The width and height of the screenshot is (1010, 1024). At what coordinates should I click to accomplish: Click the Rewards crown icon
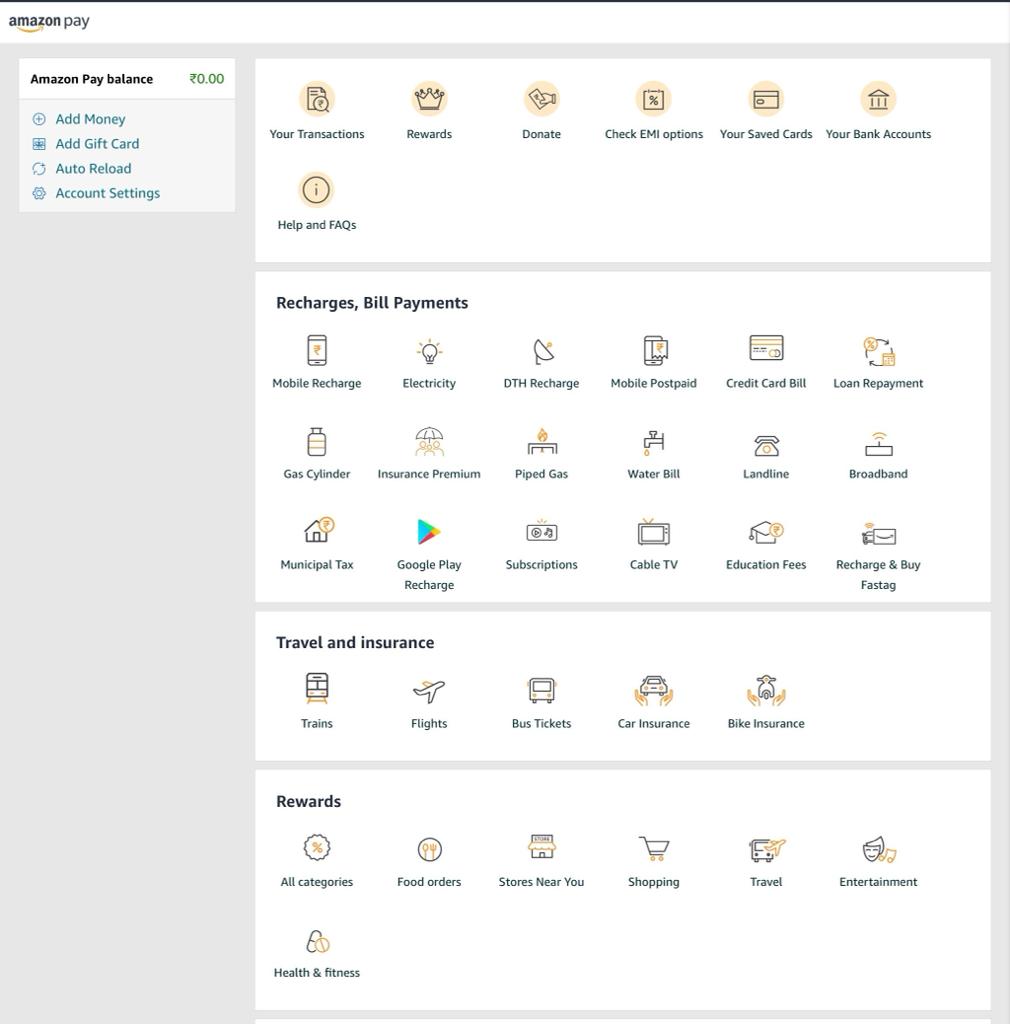pos(429,100)
